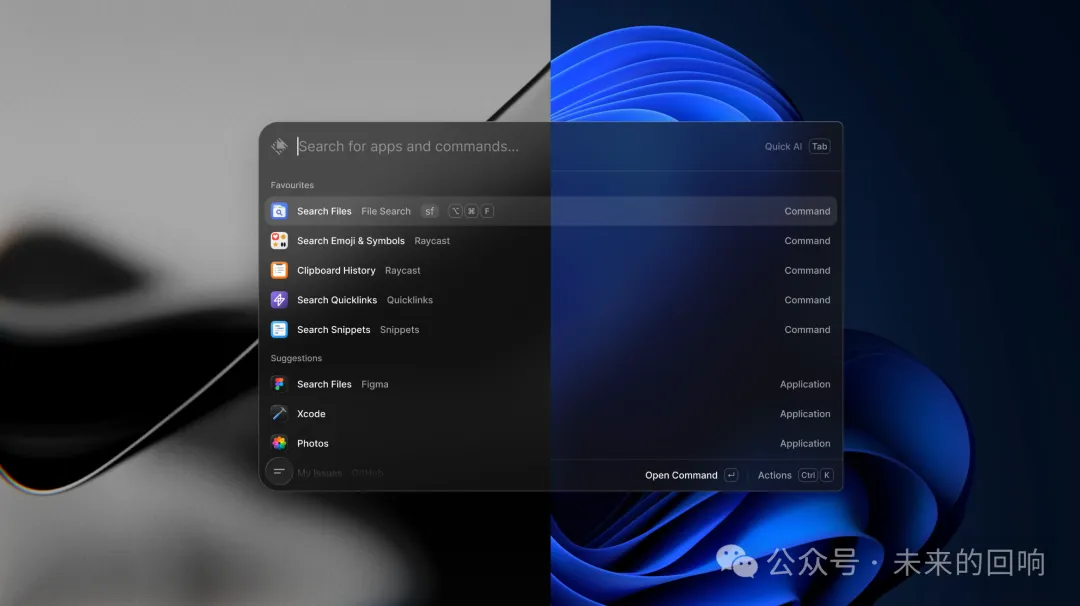Viewport: 1080px width, 606px height.
Task: Click Search Emoji & Symbols icon
Action: click(x=279, y=241)
